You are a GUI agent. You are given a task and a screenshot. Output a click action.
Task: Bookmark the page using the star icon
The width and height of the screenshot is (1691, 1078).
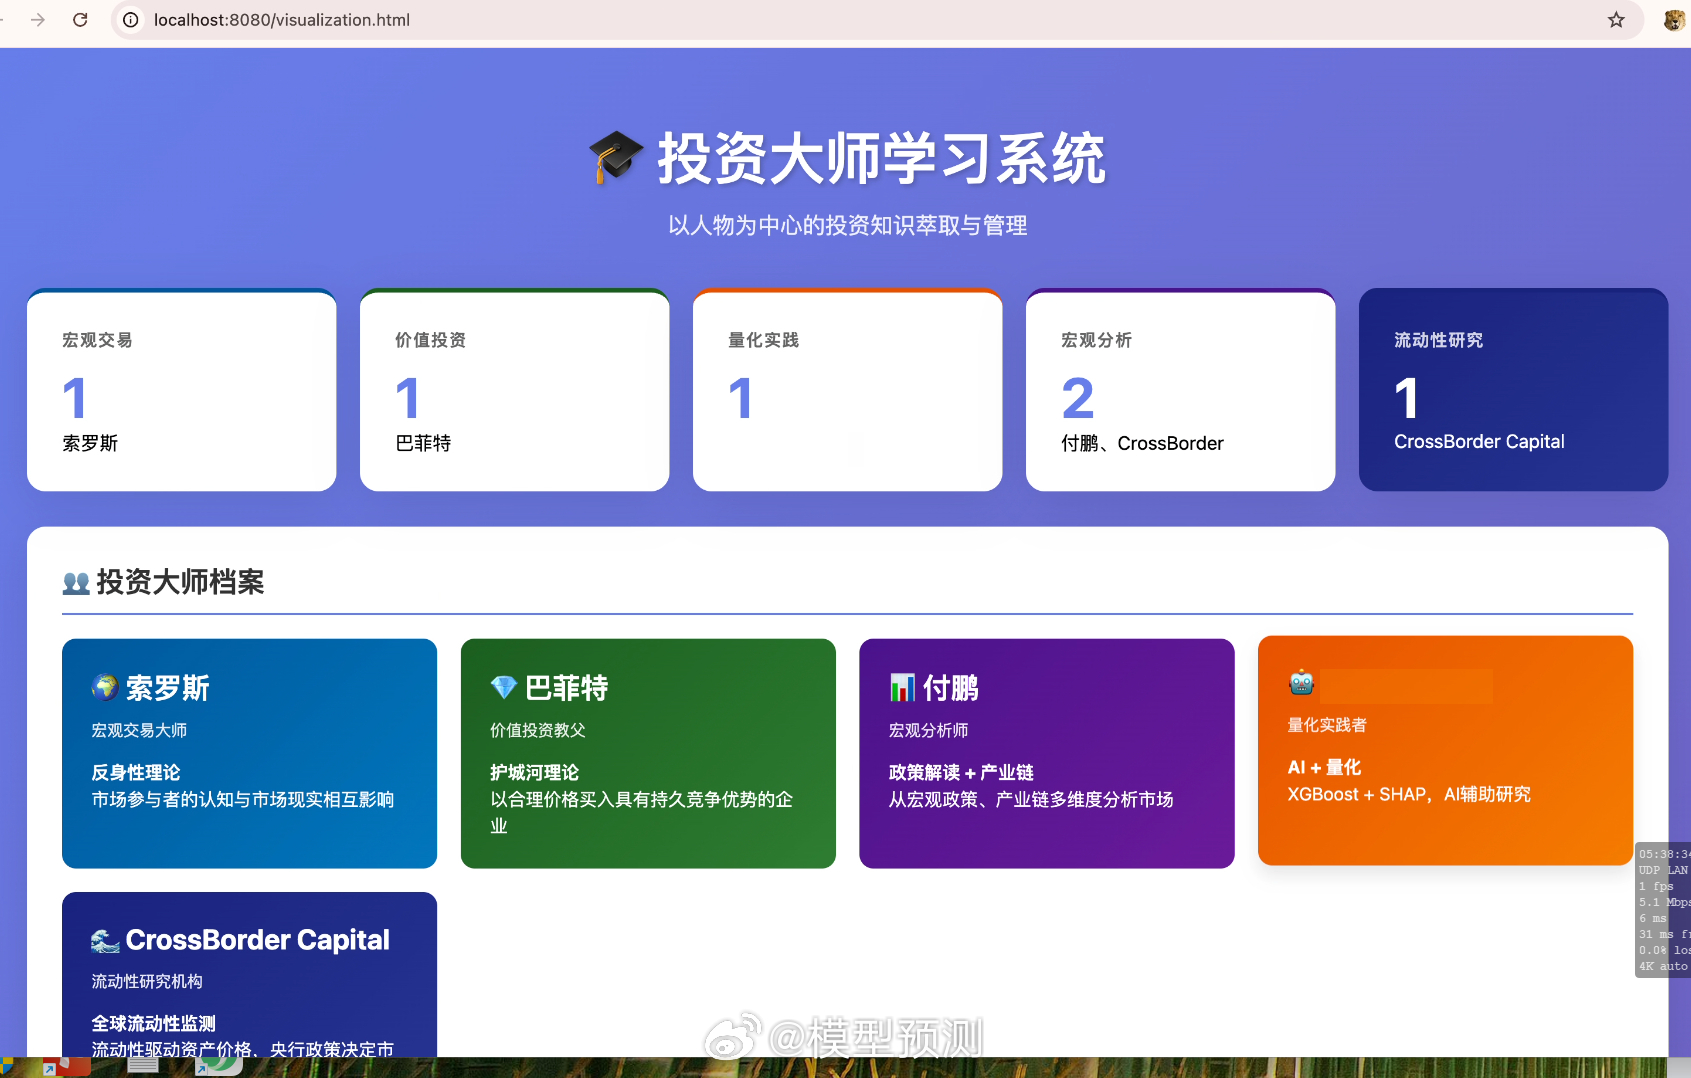1616,19
